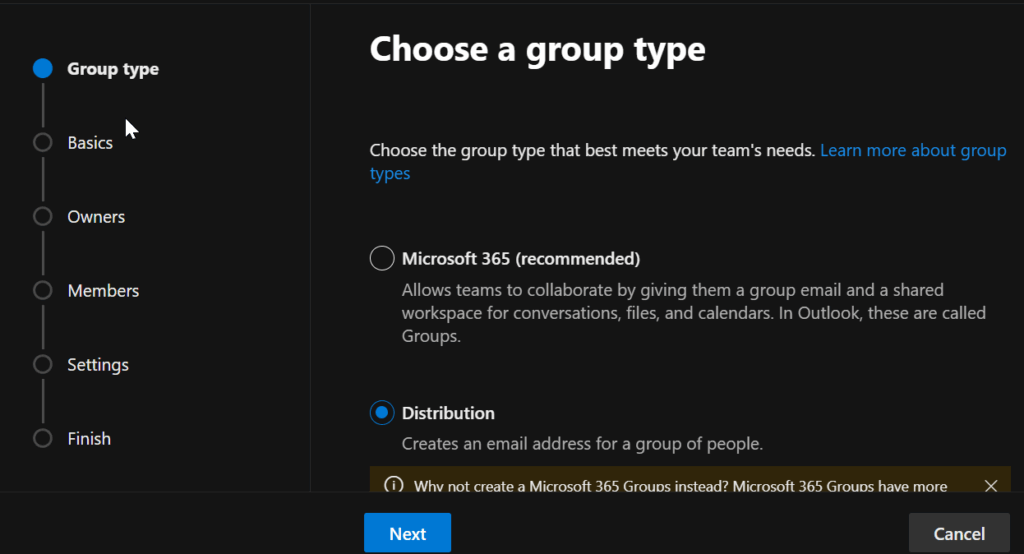Click the Members step circle indicator

pyautogui.click(x=42, y=291)
